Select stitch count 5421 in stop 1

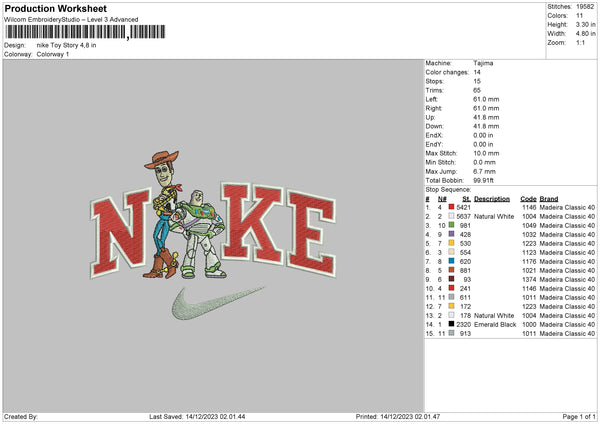point(463,207)
